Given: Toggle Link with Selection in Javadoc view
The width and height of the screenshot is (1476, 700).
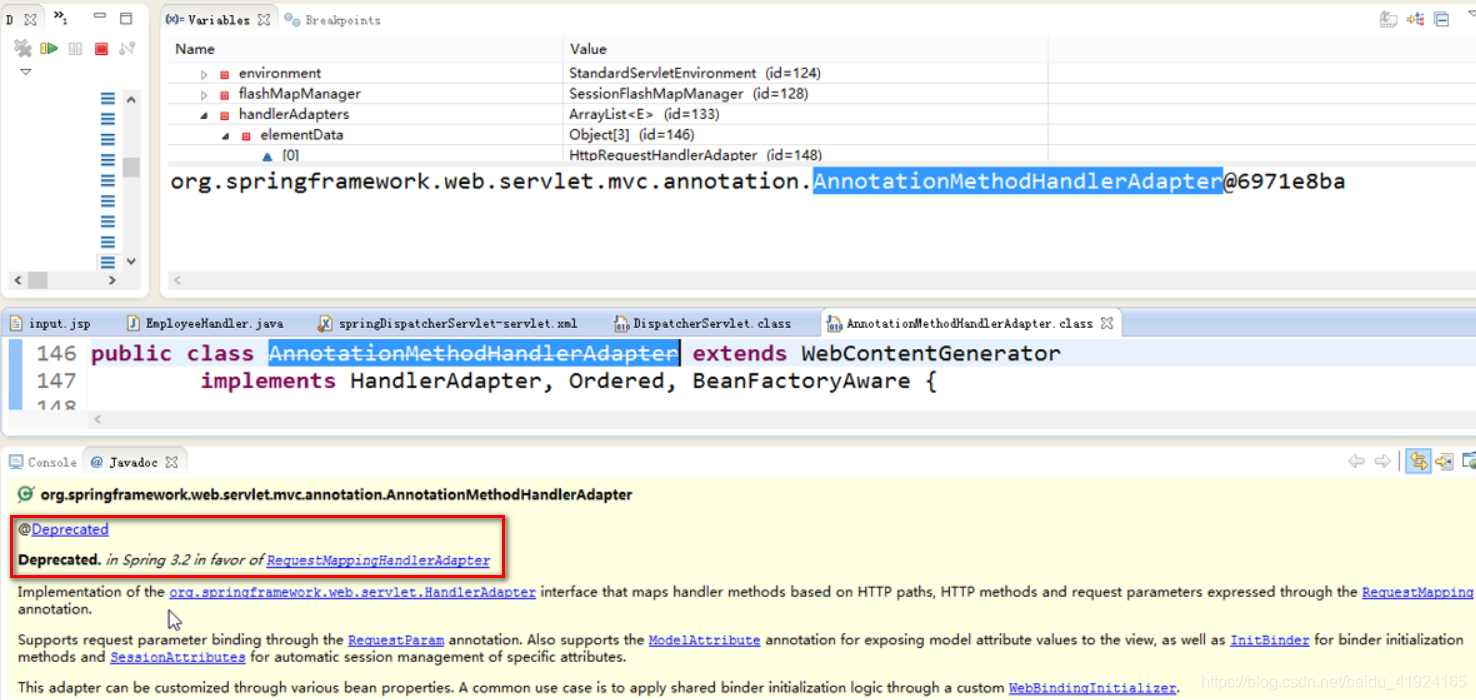Looking at the screenshot, I should click(x=1418, y=460).
